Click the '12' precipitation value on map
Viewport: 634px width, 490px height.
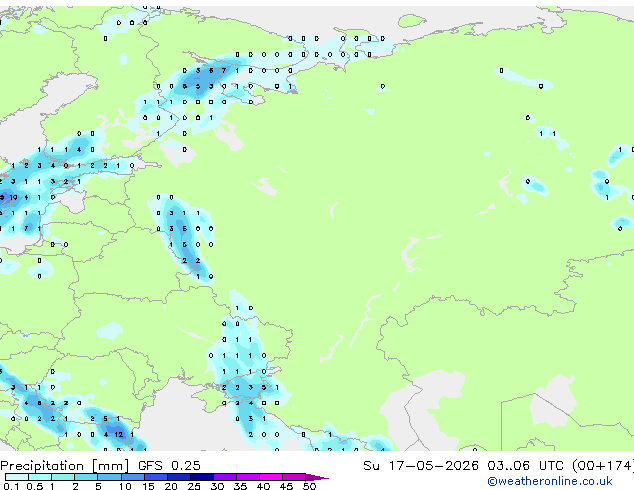point(118,435)
